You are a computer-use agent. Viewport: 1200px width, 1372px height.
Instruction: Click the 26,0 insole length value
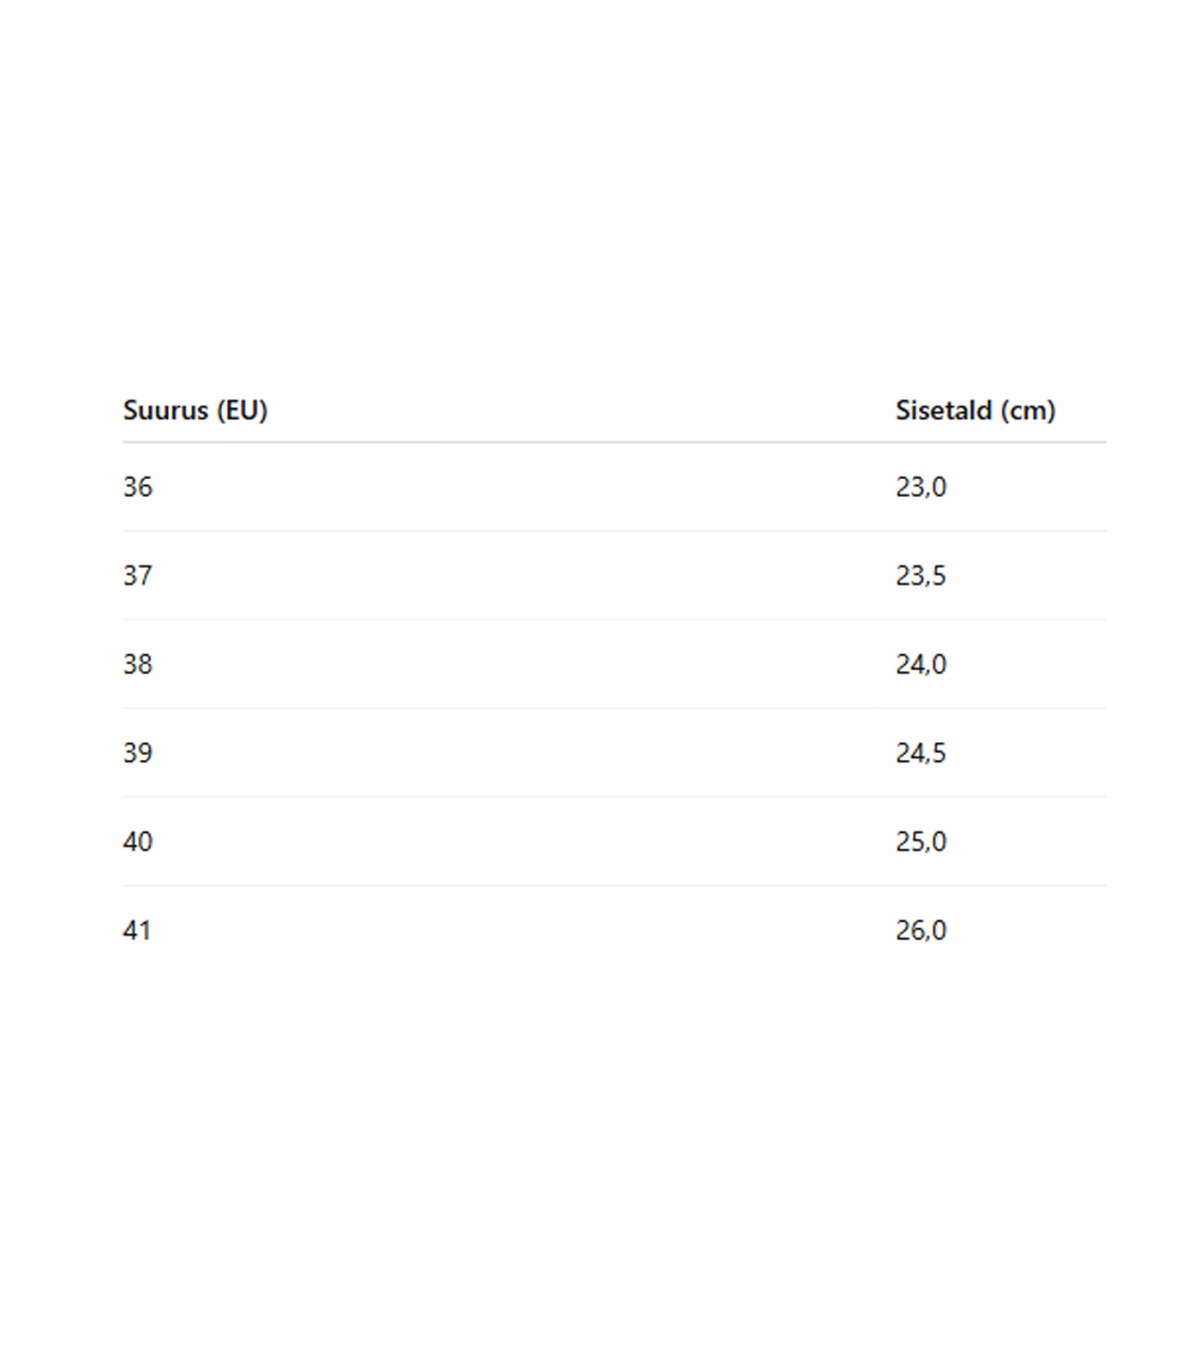pos(920,931)
